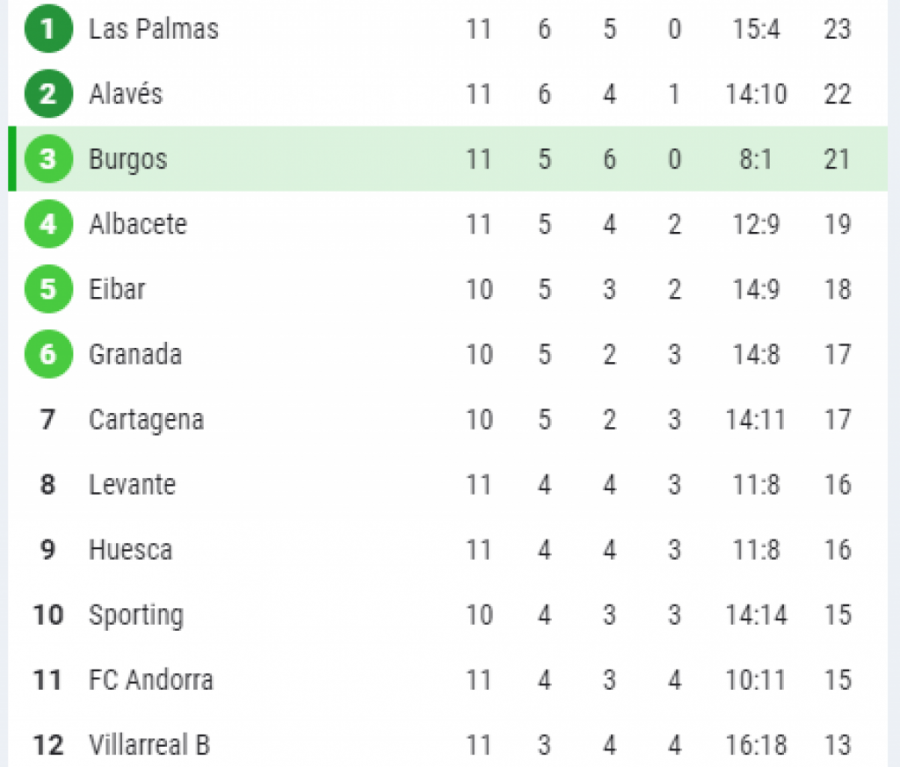Click the Cartagena team name
Viewport: 900px width, 767px height.
[x=146, y=419]
